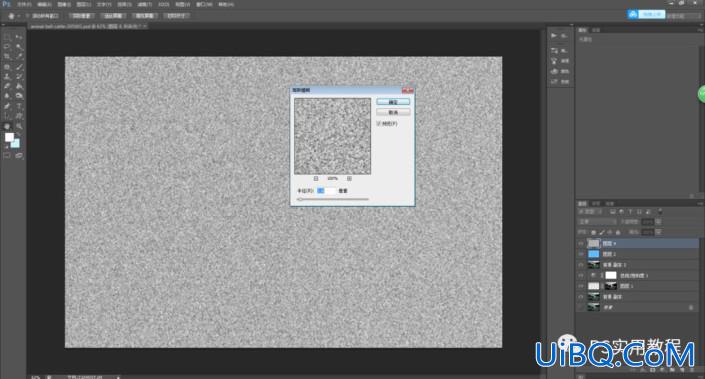
Task: Toggle the Preview checkbox in the dialog
Action: [379, 123]
